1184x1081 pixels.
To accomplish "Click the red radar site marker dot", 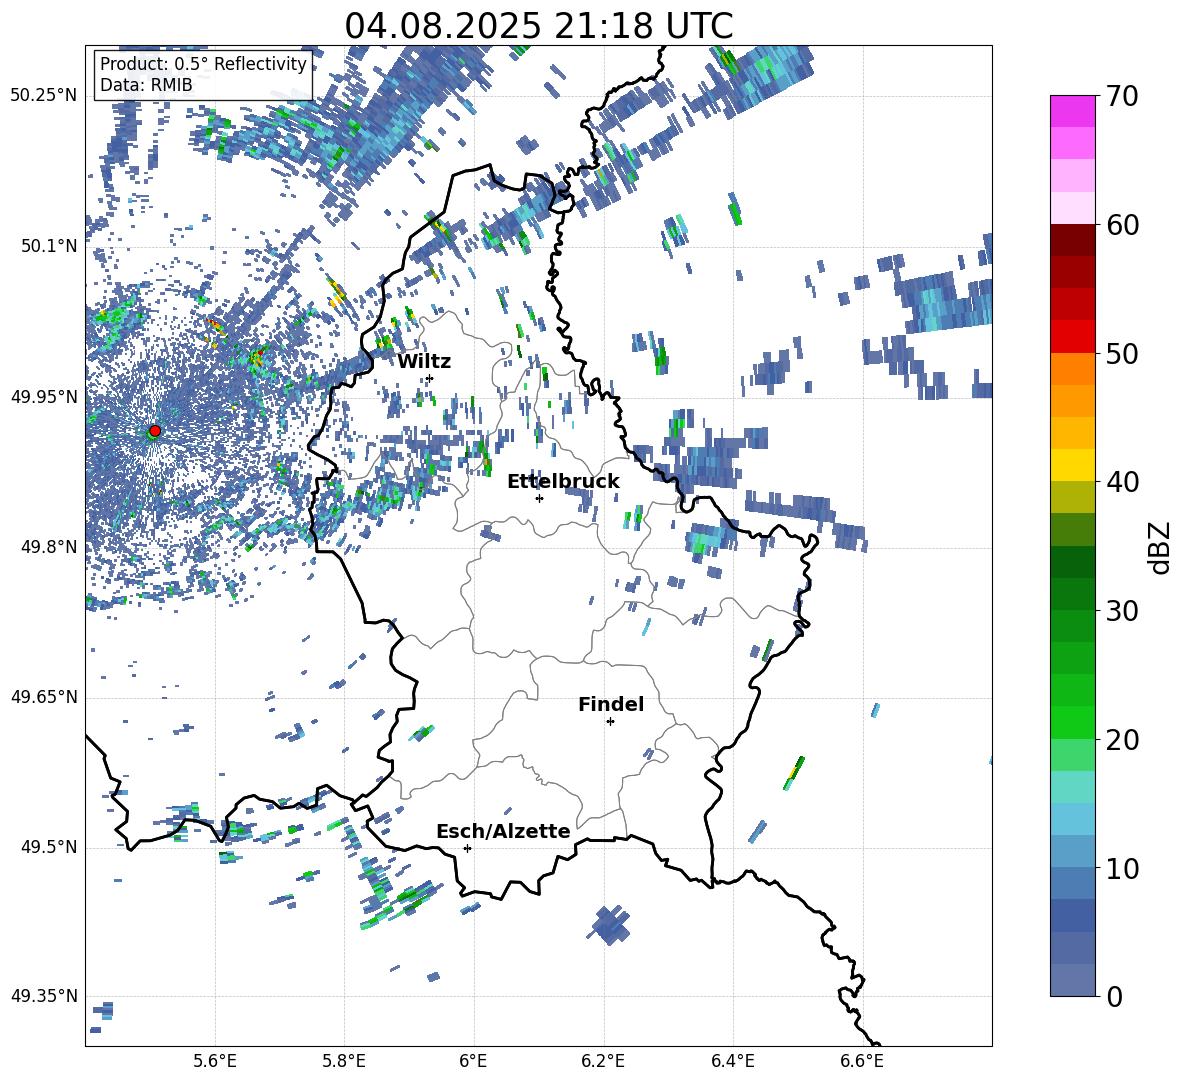I will coord(155,431).
